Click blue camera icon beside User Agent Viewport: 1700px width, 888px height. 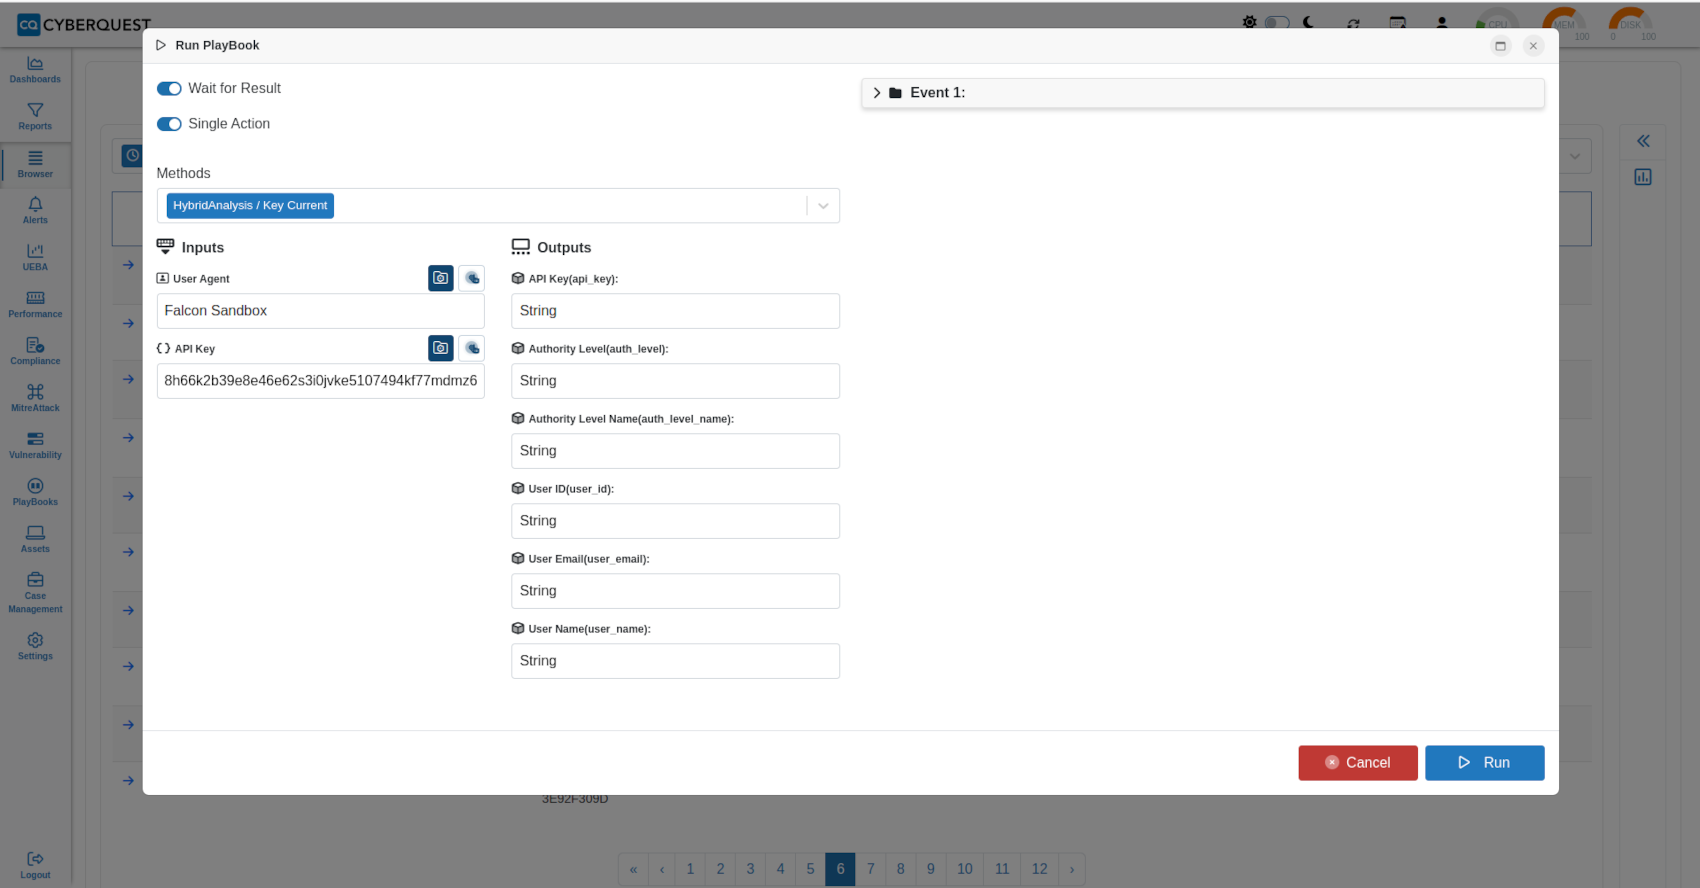pos(441,278)
